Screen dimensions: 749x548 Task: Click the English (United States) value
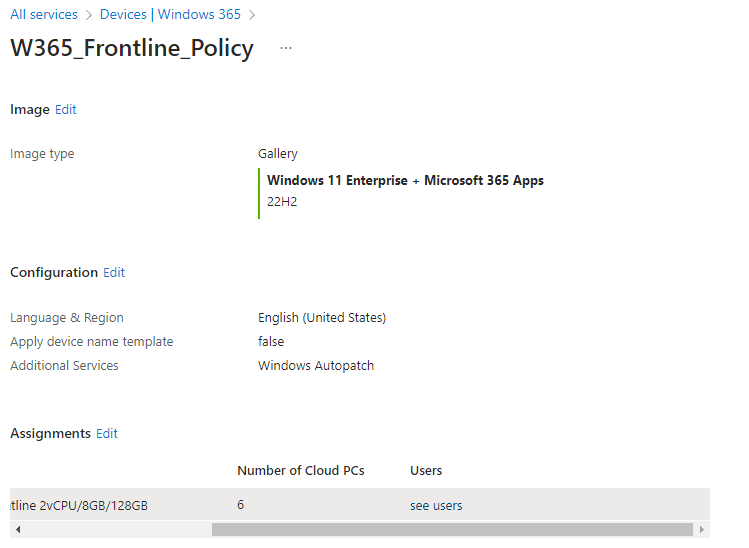pos(322,318)
